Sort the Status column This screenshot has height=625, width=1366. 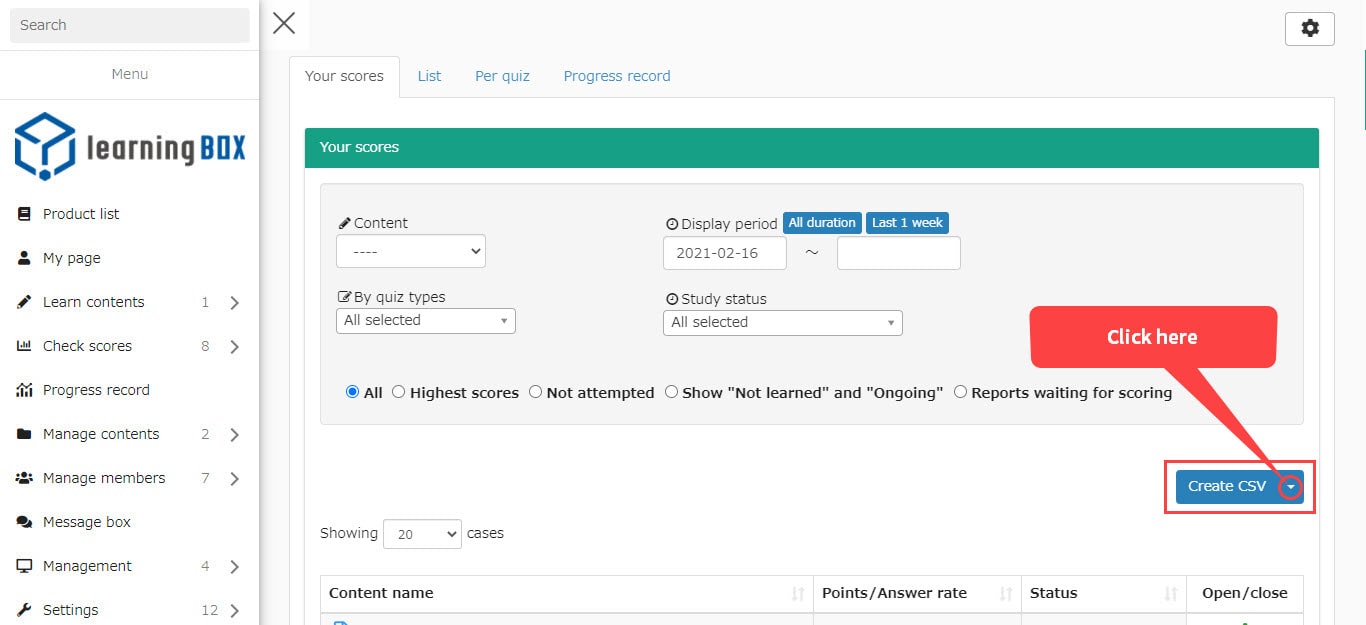(1170, 594)
